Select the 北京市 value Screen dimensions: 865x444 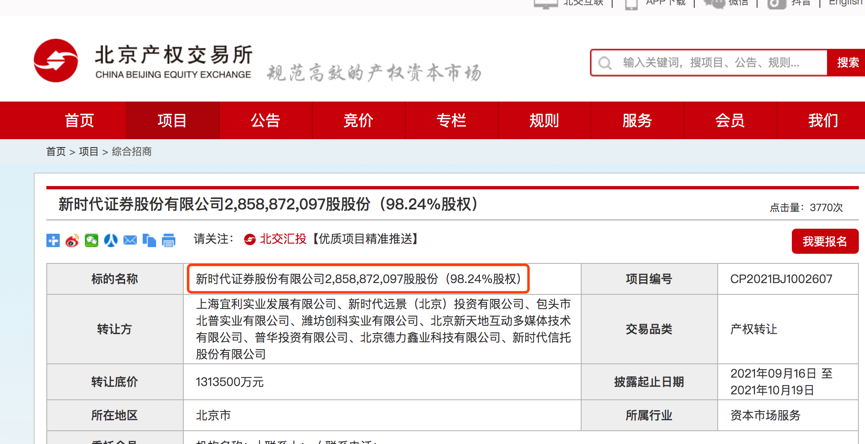point(213,415)
